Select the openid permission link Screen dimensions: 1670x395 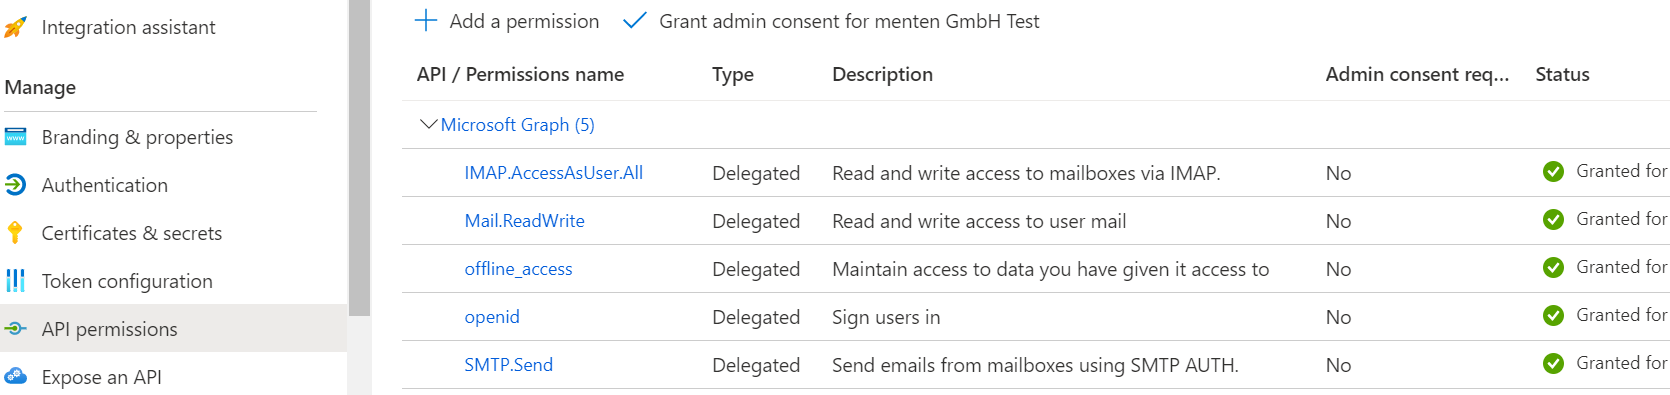pyautogui.click(x=492, y=317)
